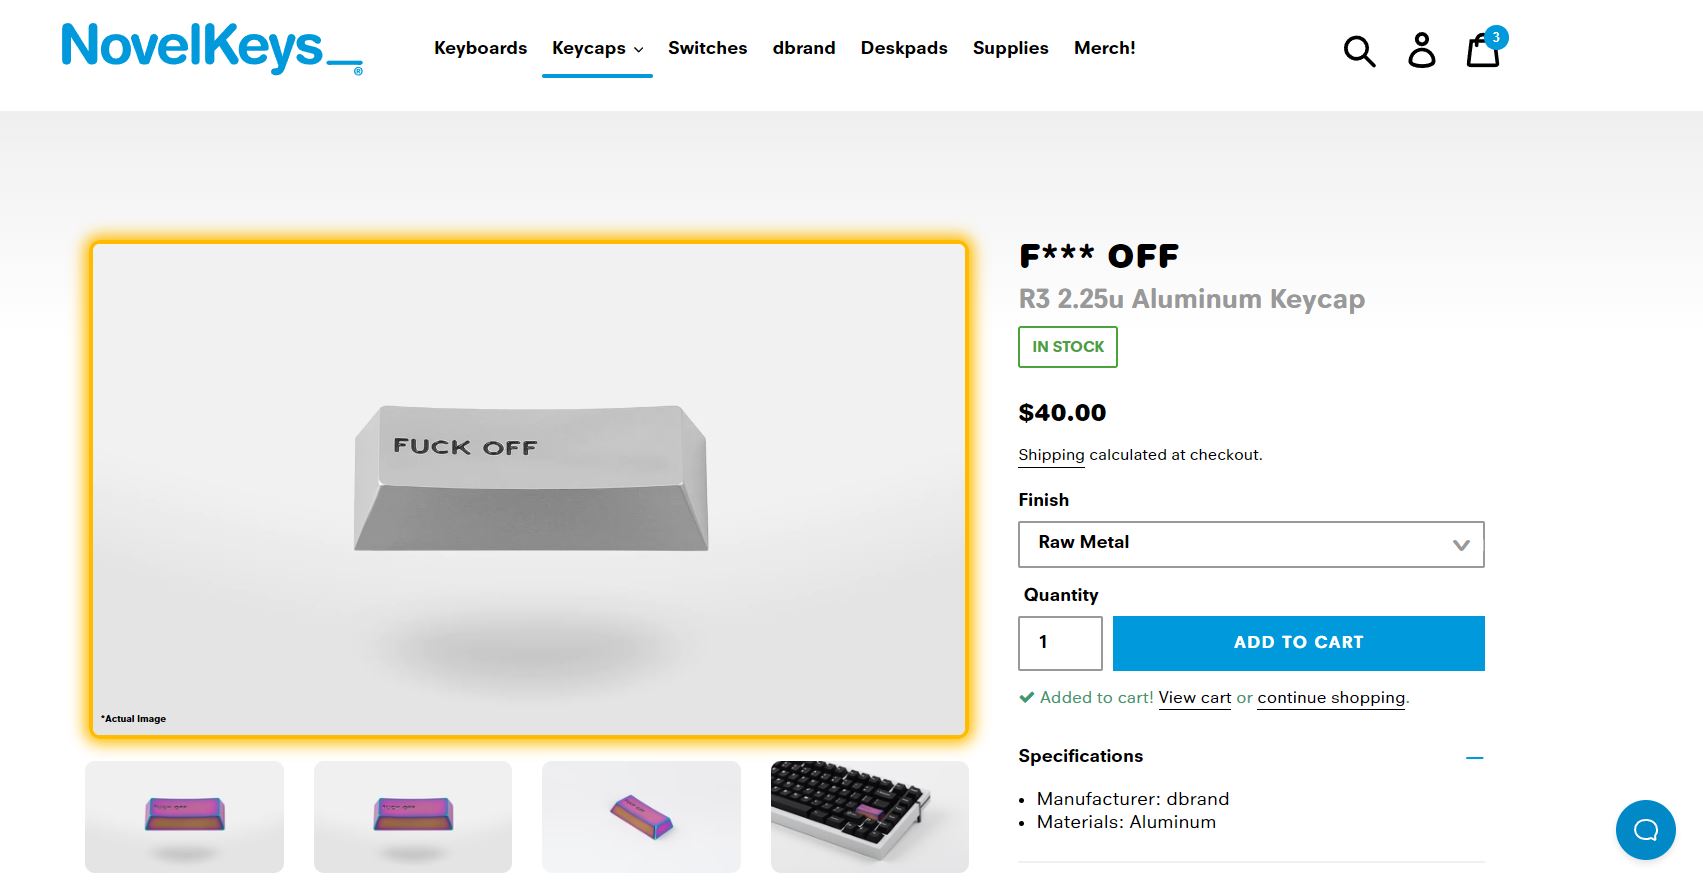
Task: Open the Finish dropdown
Action: coord(1250,544)
